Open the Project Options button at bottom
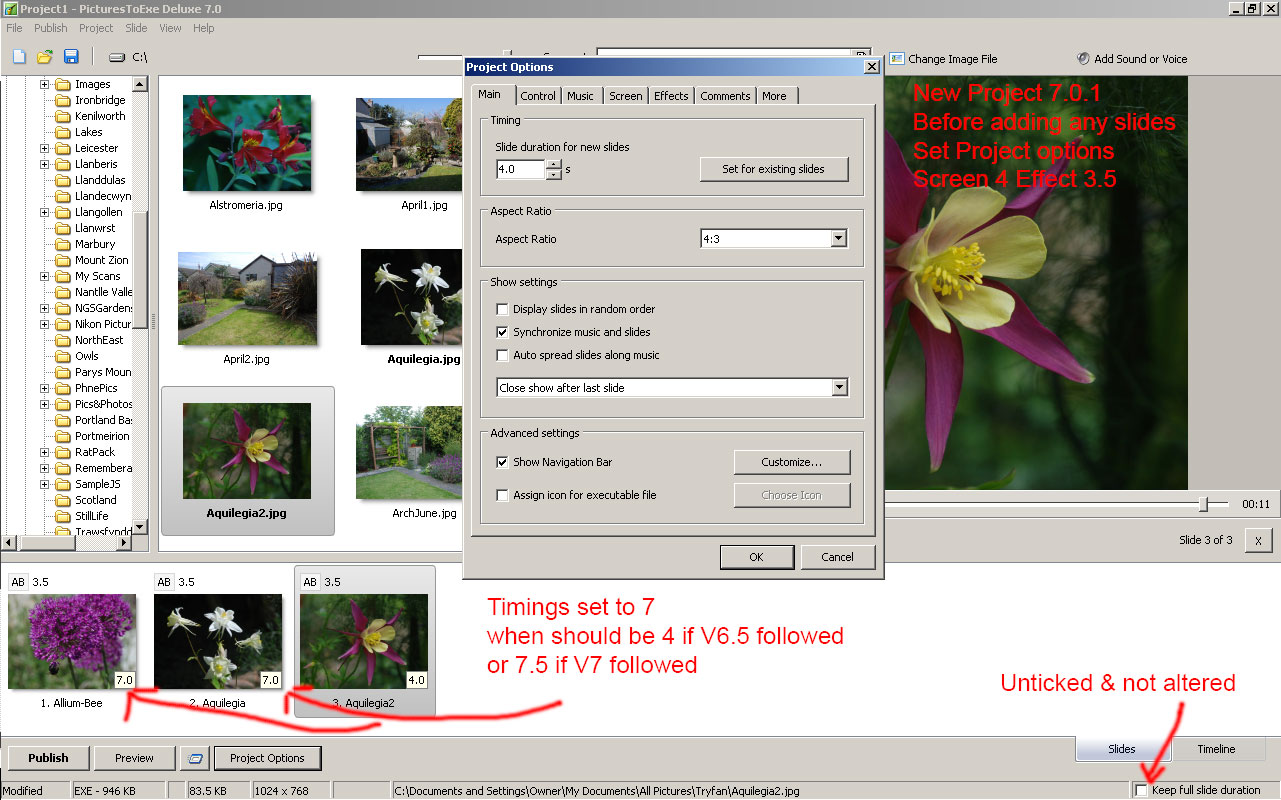Screen dimensions: 1281x800 [x=268, y=758]
